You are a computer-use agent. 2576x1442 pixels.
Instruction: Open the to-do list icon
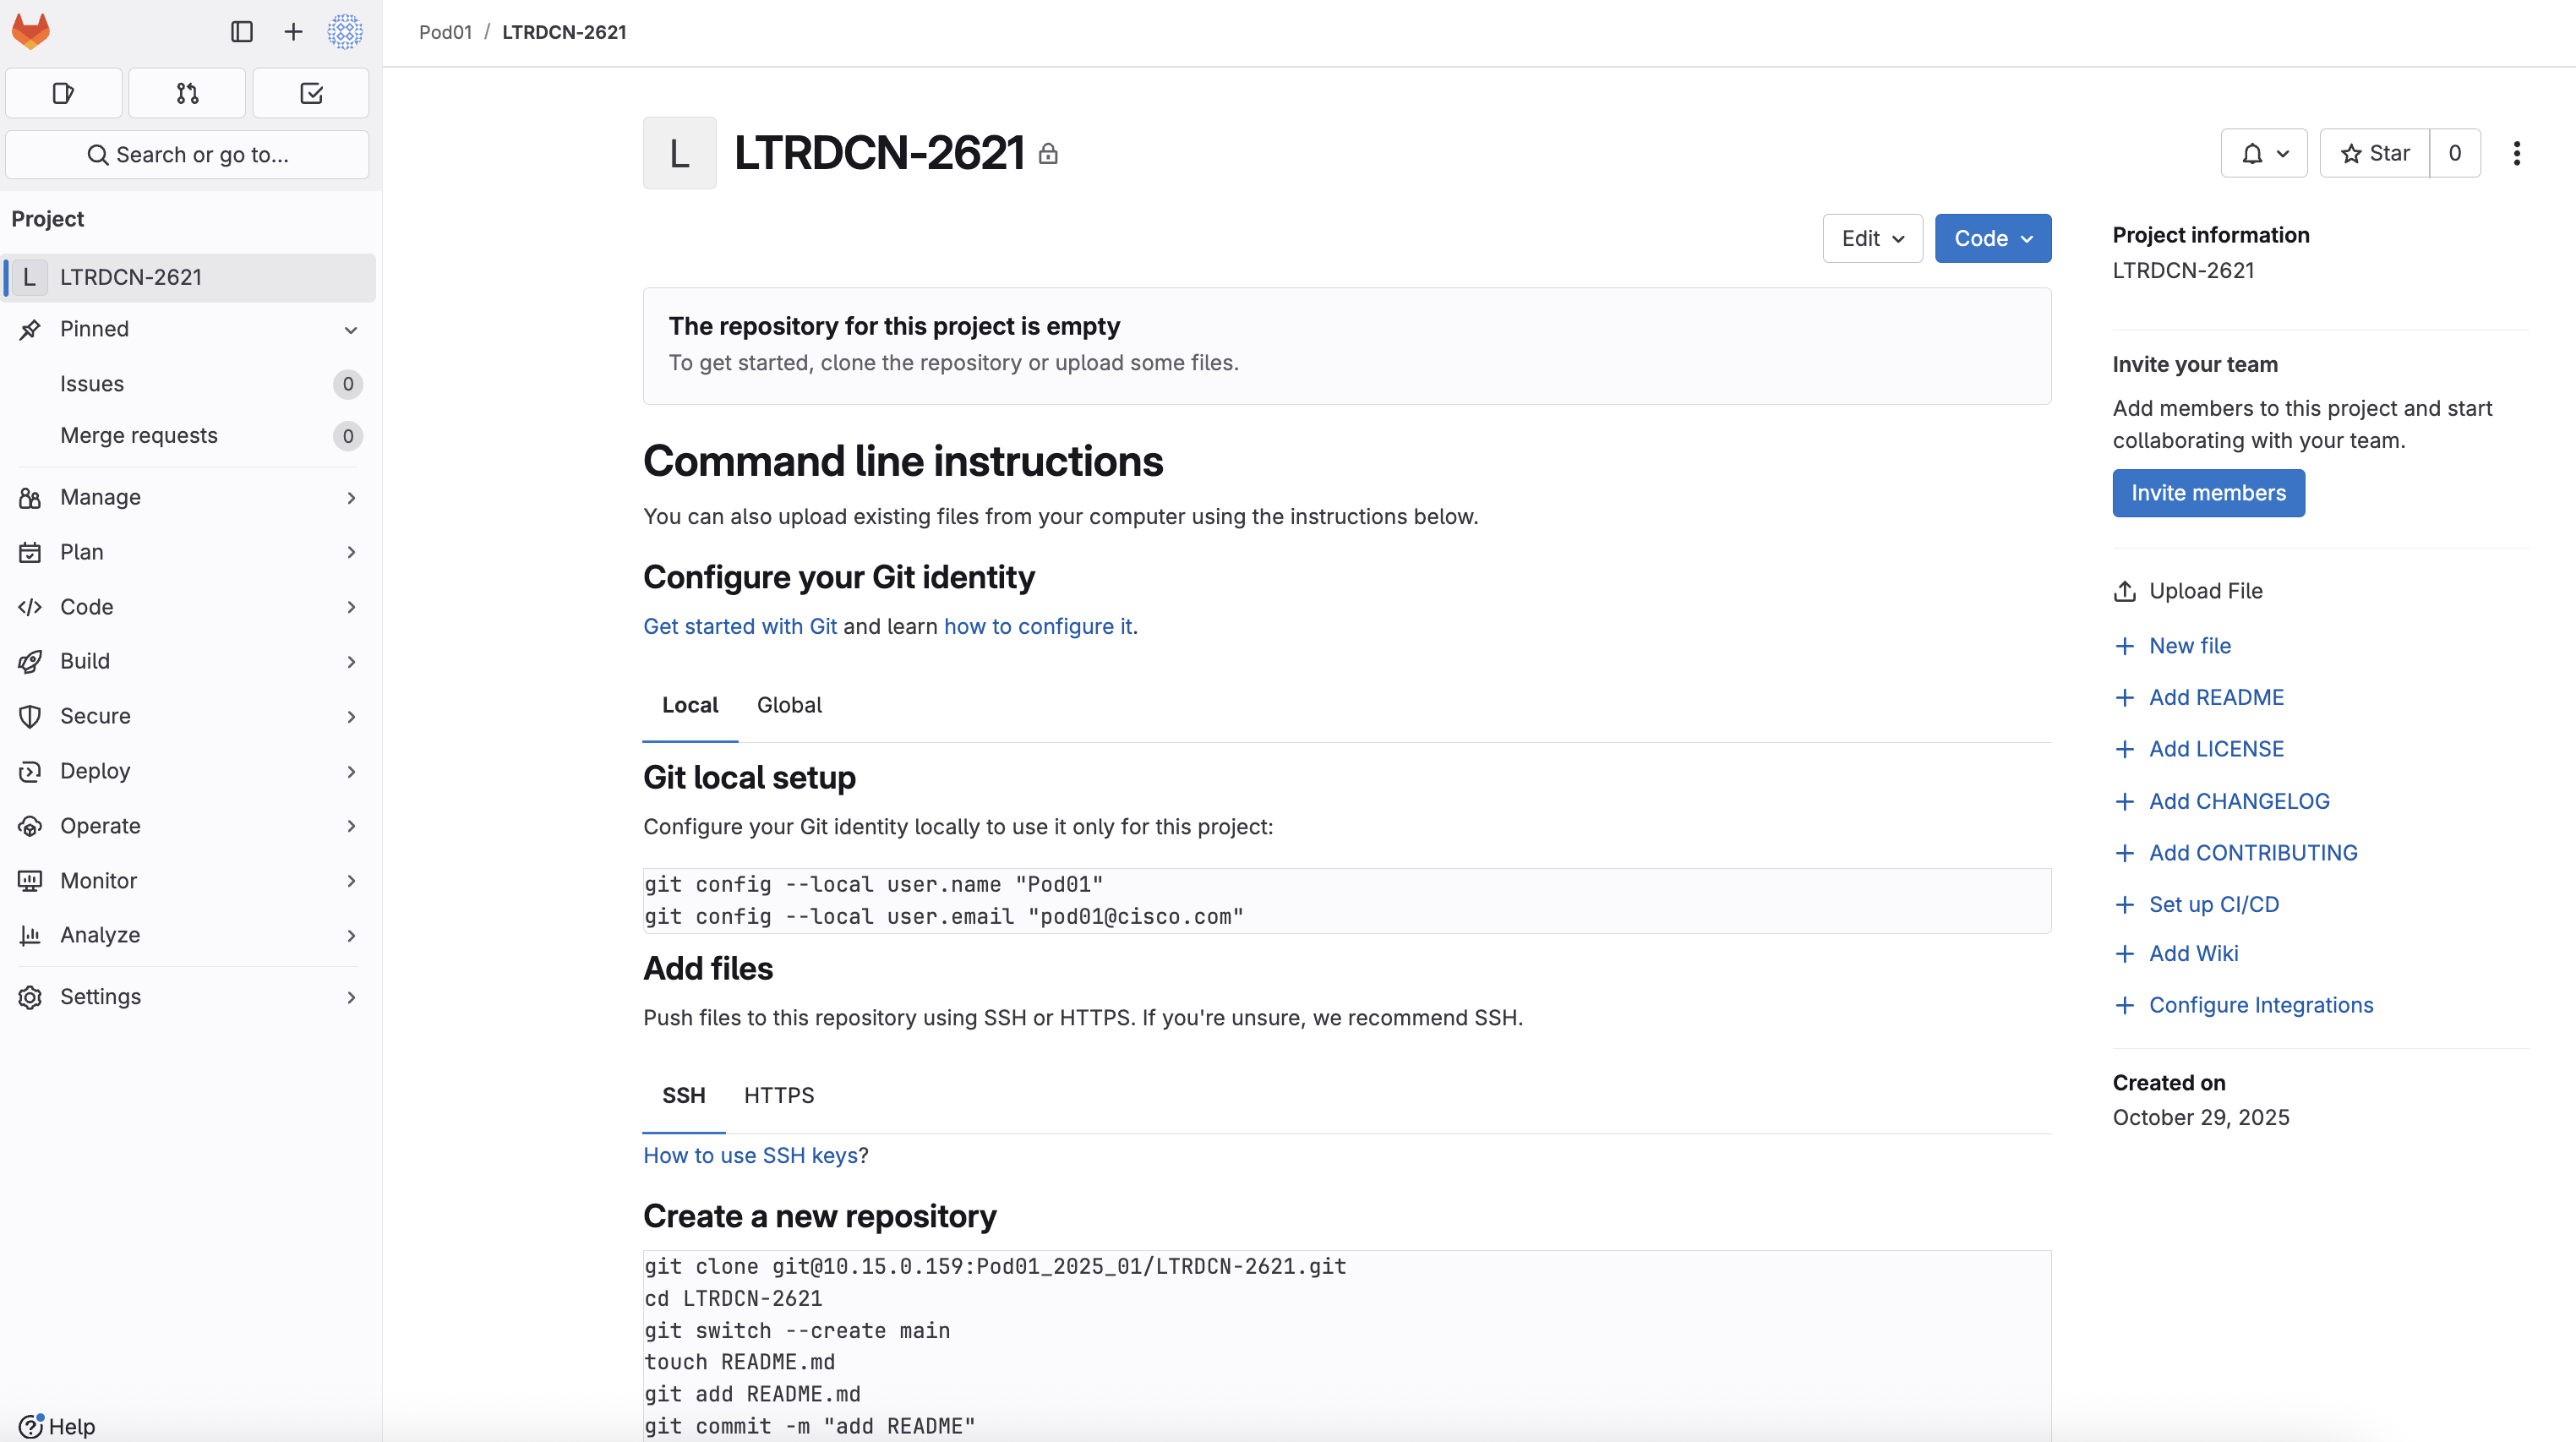tap(311, 94)
